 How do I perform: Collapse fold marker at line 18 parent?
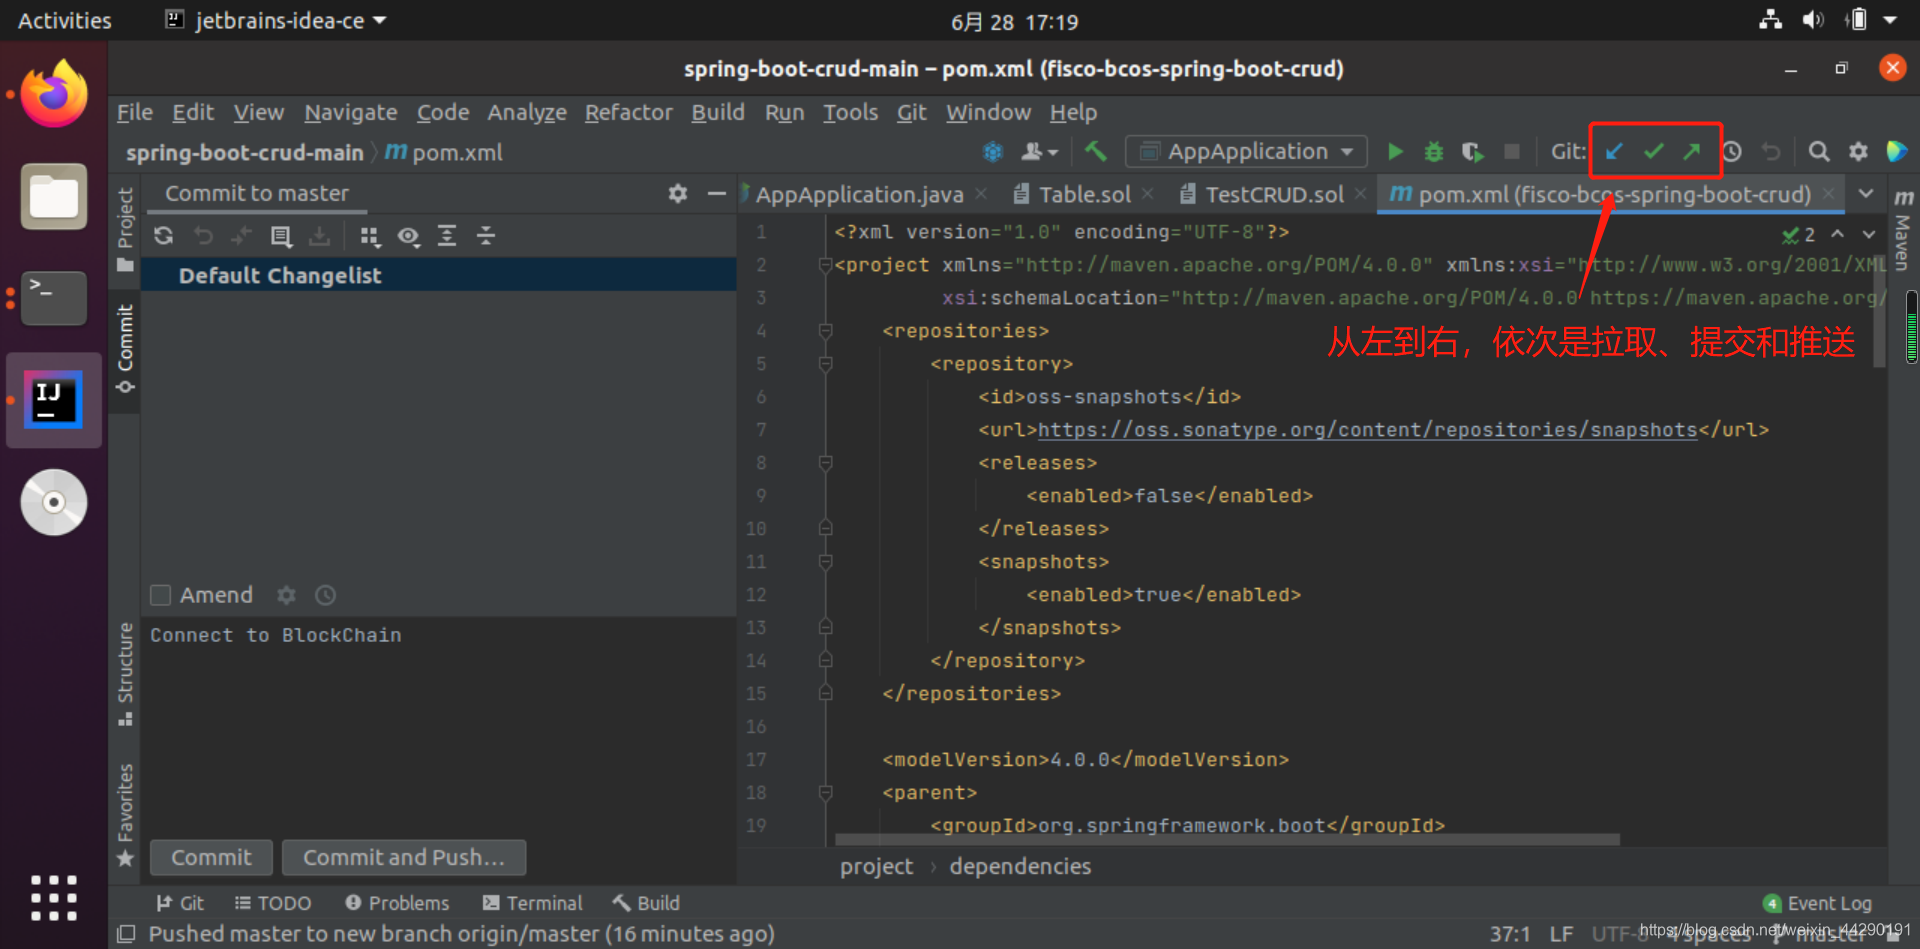[x=826, y=793]
